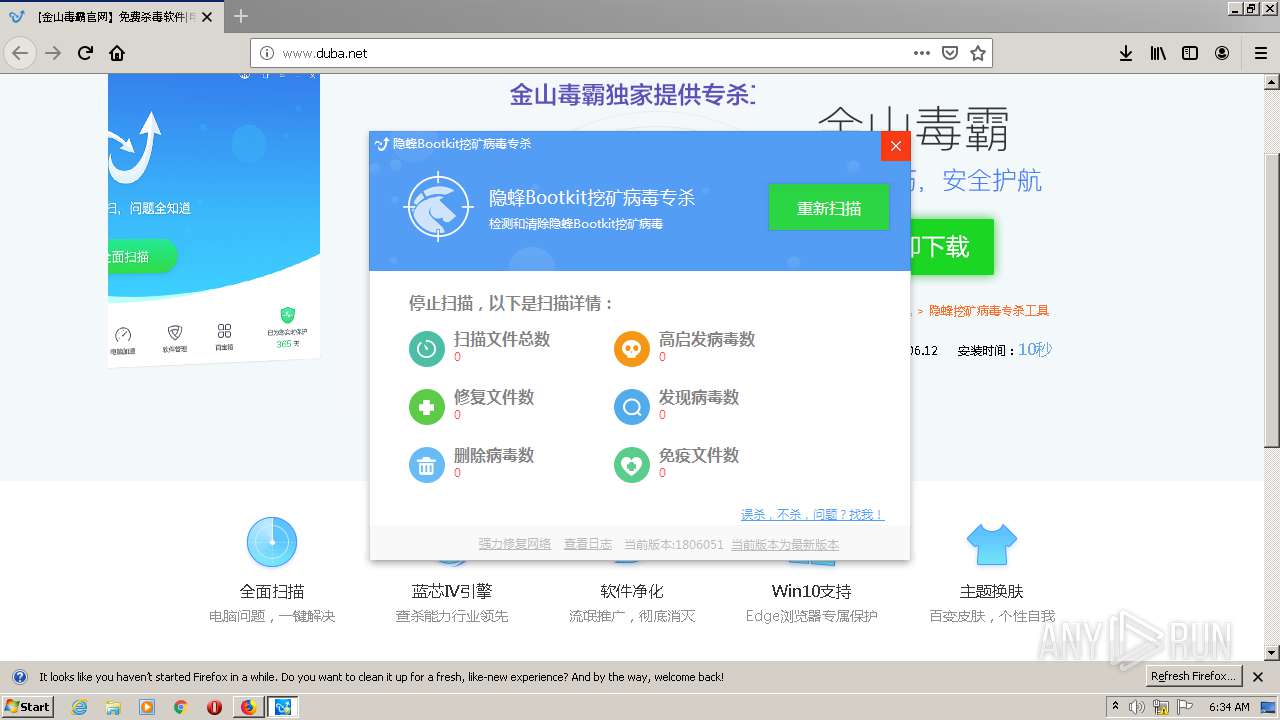Open the Library icon in toolbar

pyautogui.click(x=1158, y=53)
